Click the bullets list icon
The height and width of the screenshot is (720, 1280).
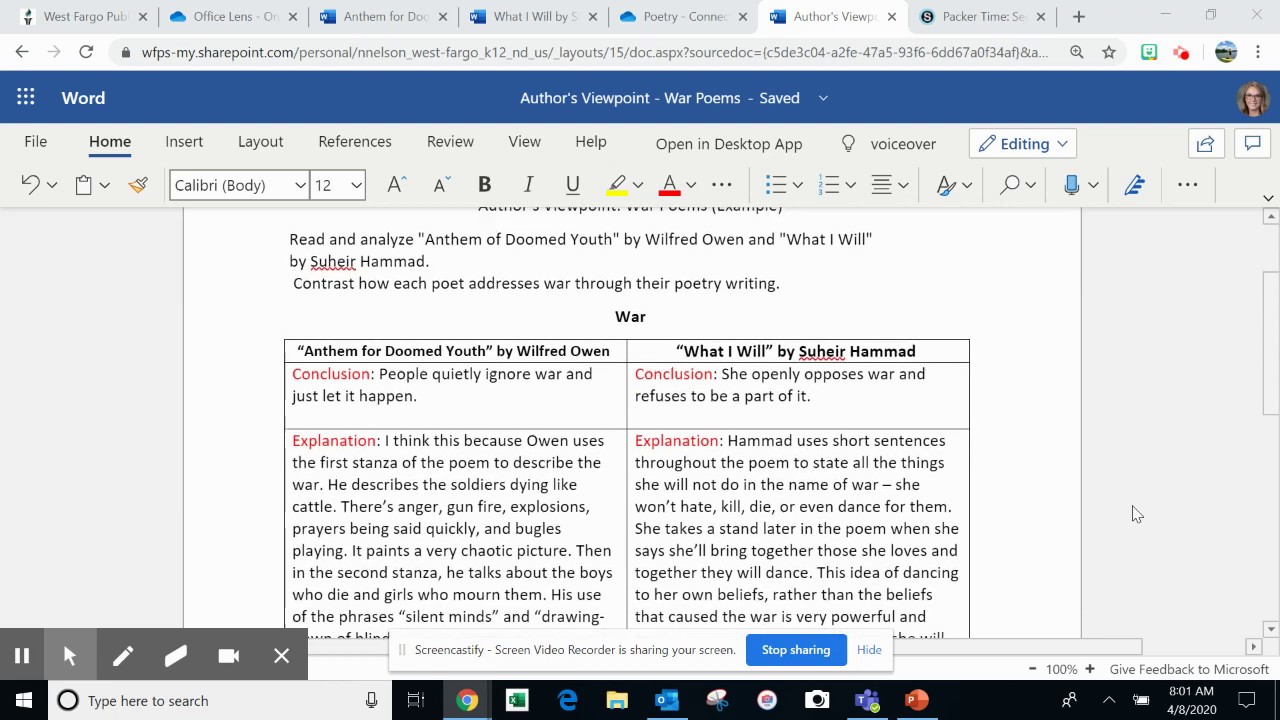[776, 184]
